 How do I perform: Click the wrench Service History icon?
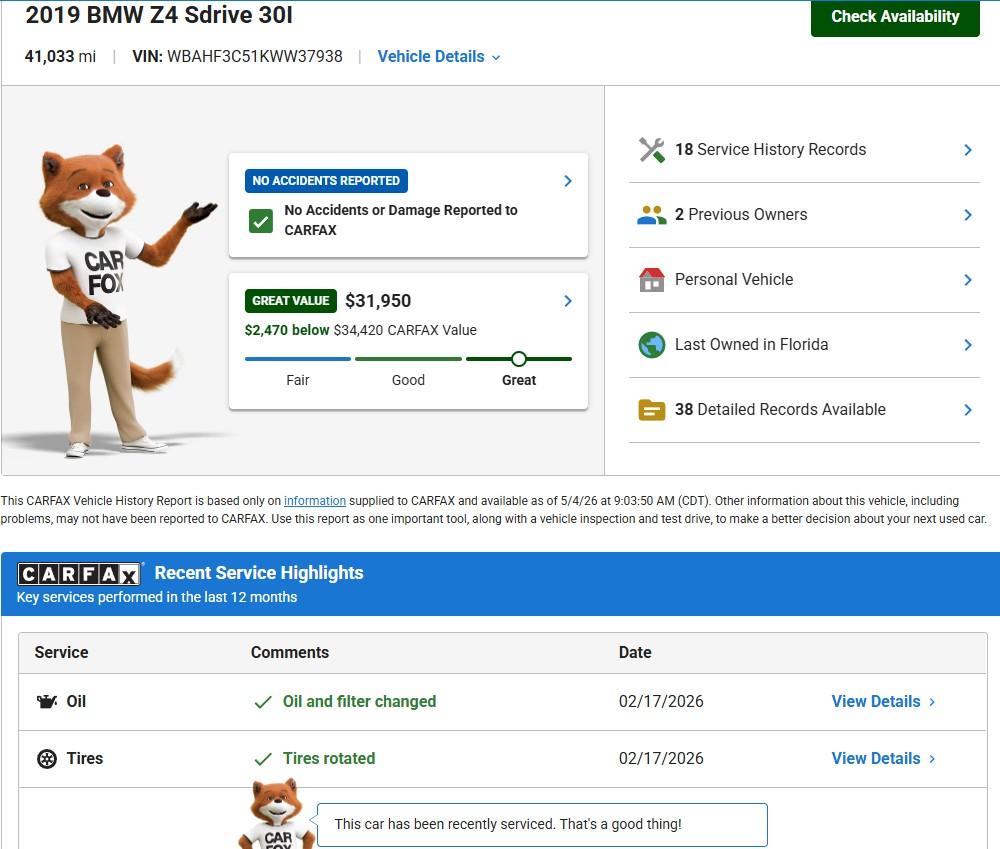pos(651,150)
